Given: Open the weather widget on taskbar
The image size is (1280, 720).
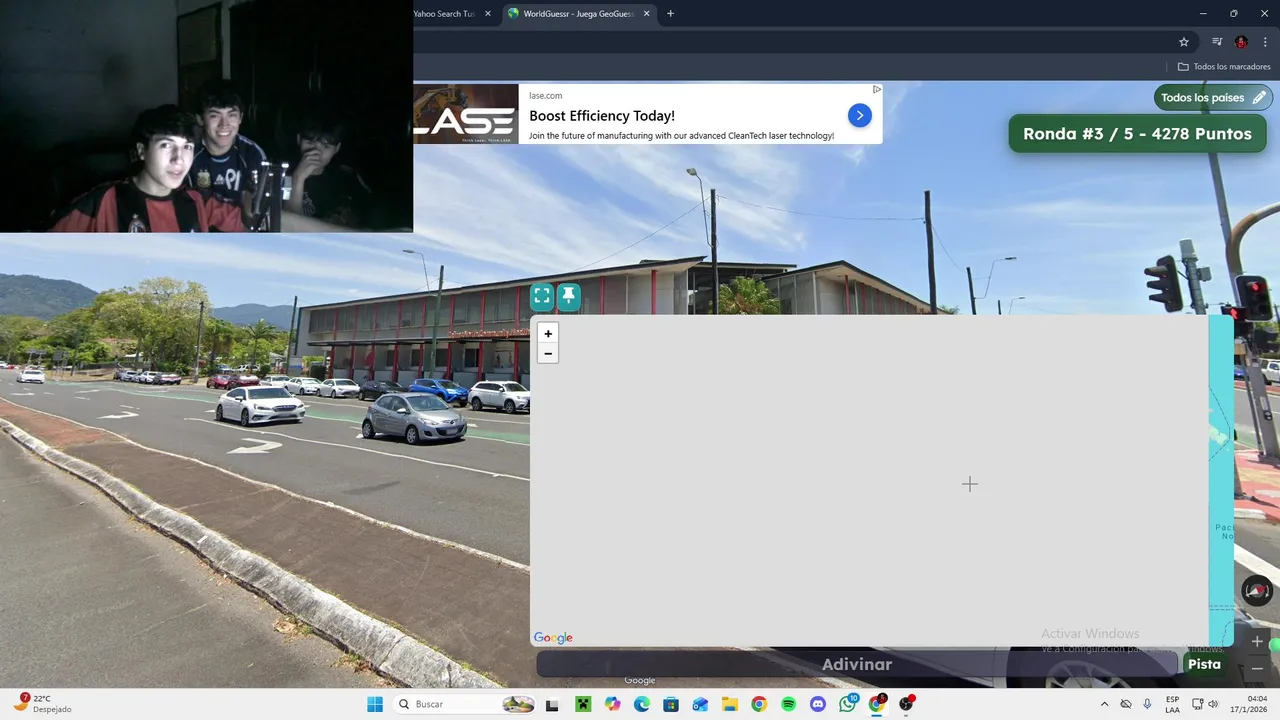Looking at the screenshot, I should click(x=42, y=704).
